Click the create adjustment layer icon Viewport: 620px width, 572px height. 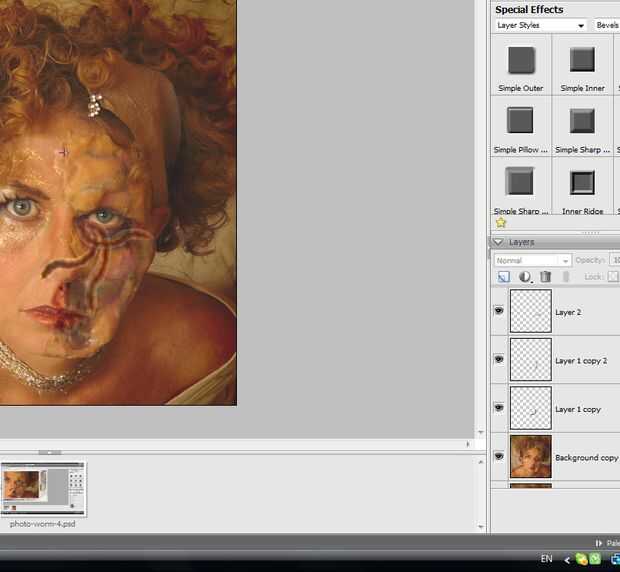(525, 277)
